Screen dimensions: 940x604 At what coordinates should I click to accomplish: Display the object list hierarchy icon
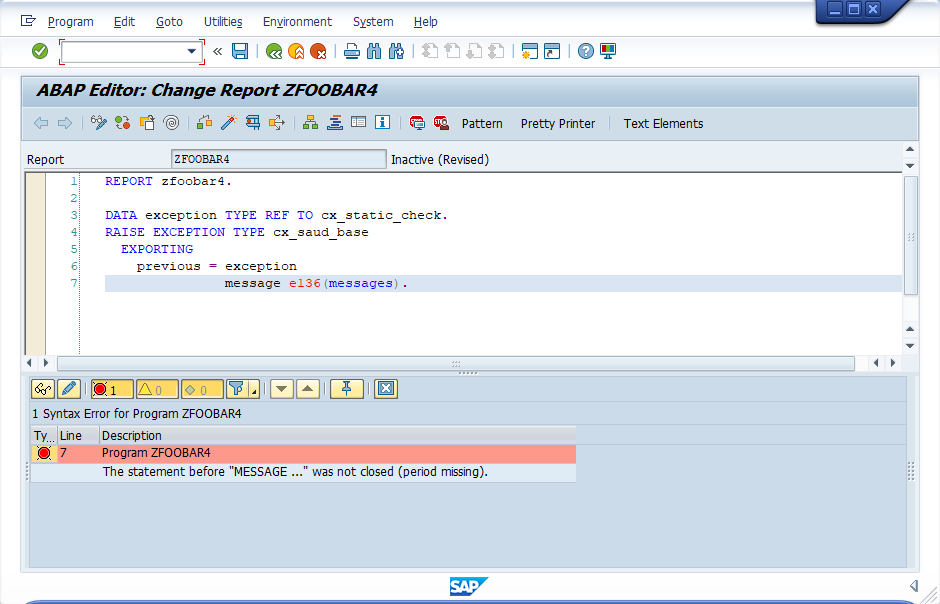point(310,123)
